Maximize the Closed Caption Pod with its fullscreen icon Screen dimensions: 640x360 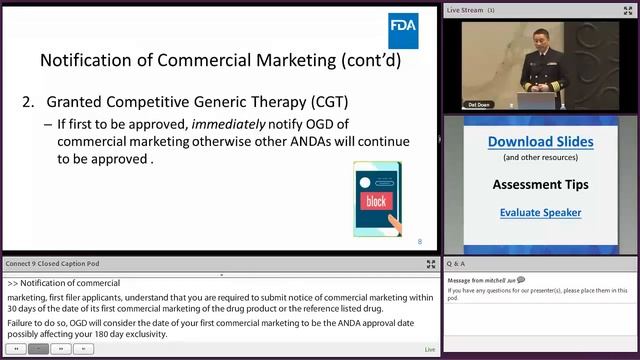[431, 264]
